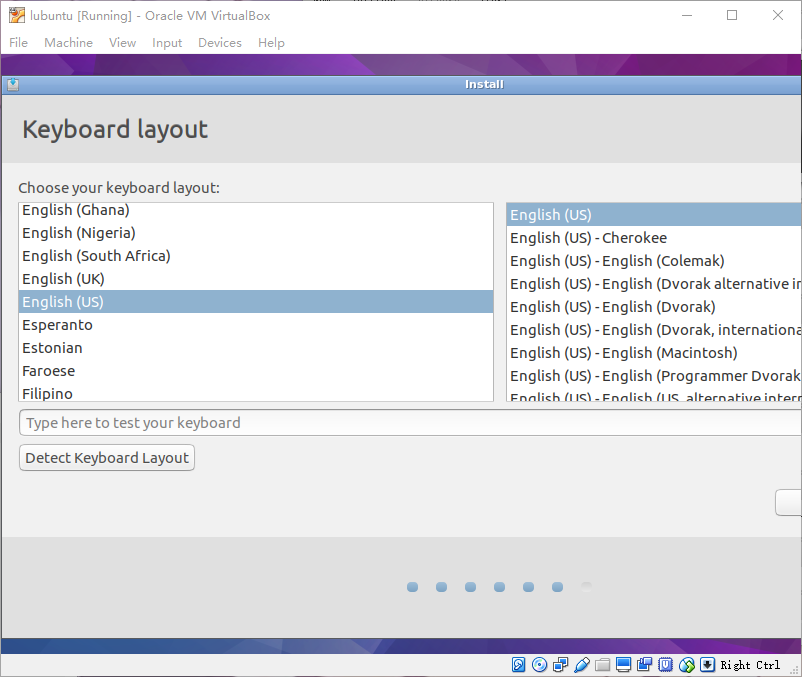The image size is (802, 677).
Task: Click the keyboard capture arrow icon
Action: click(708, 665)
